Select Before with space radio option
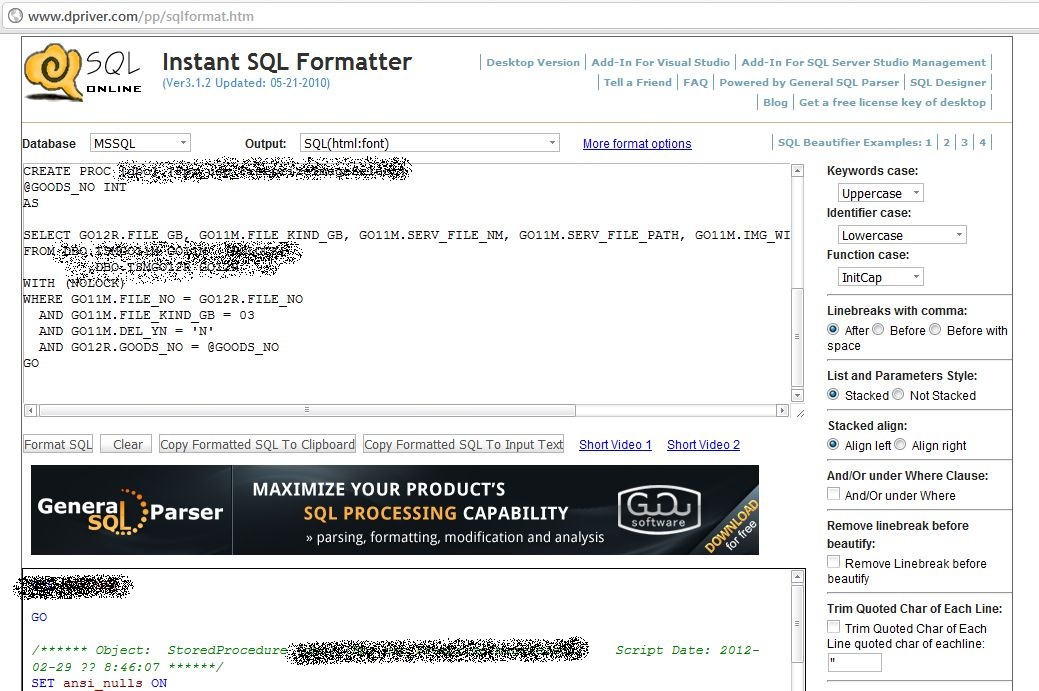 935,329
